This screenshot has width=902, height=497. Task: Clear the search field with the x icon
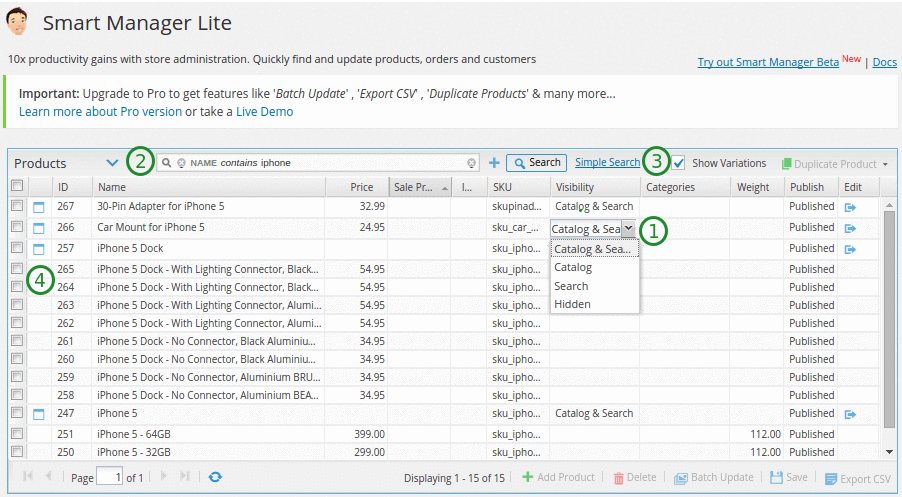pos(471,163)
